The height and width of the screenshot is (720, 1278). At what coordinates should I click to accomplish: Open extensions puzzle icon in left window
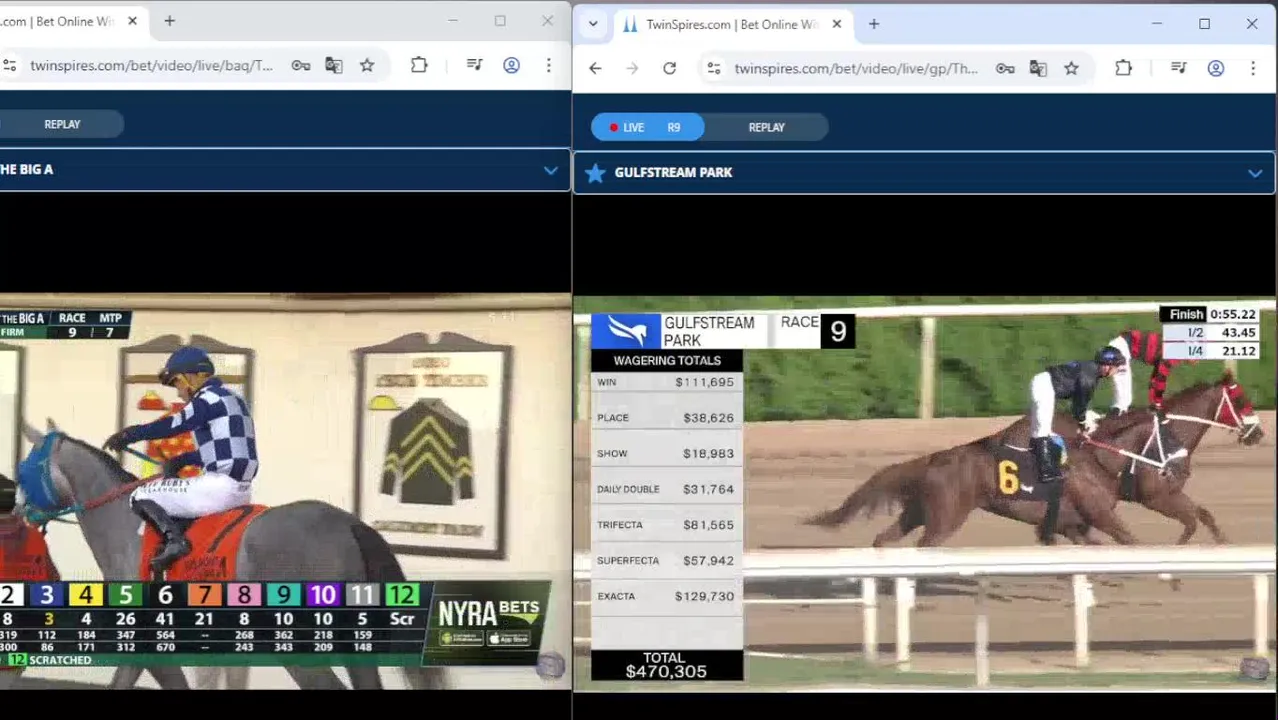[x=419, y=65]
